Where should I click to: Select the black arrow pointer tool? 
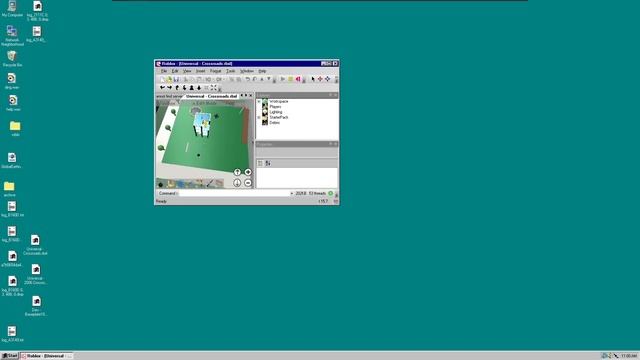click(x=313, y=79)
